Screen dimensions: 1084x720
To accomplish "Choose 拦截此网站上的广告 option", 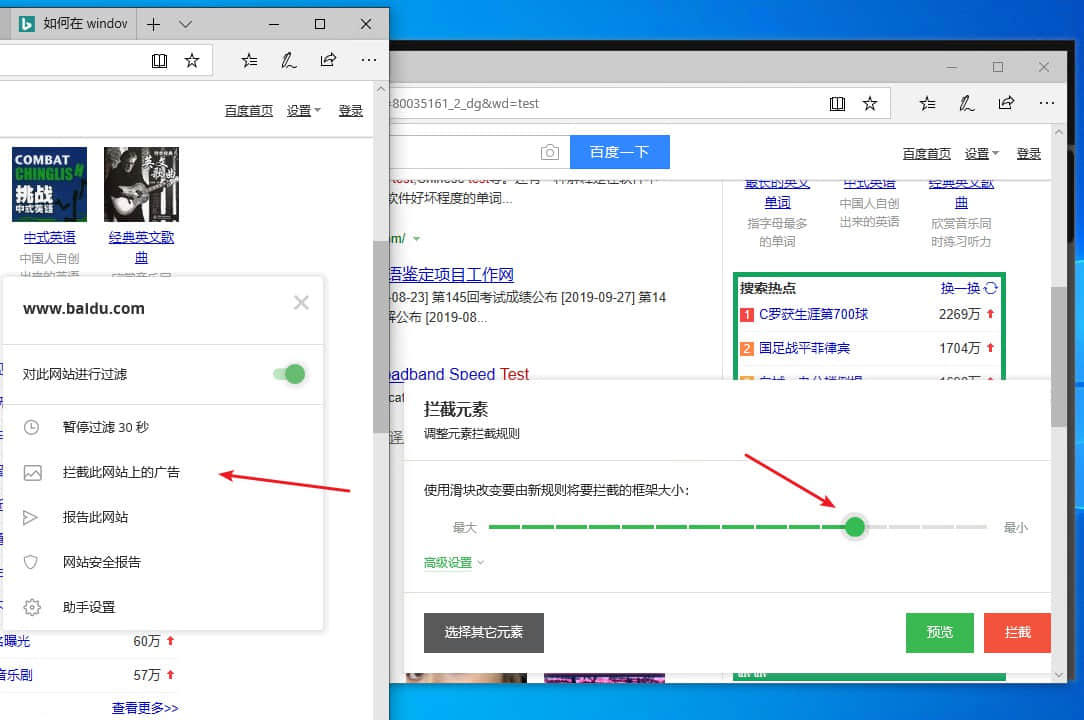I will pos(121,472).
